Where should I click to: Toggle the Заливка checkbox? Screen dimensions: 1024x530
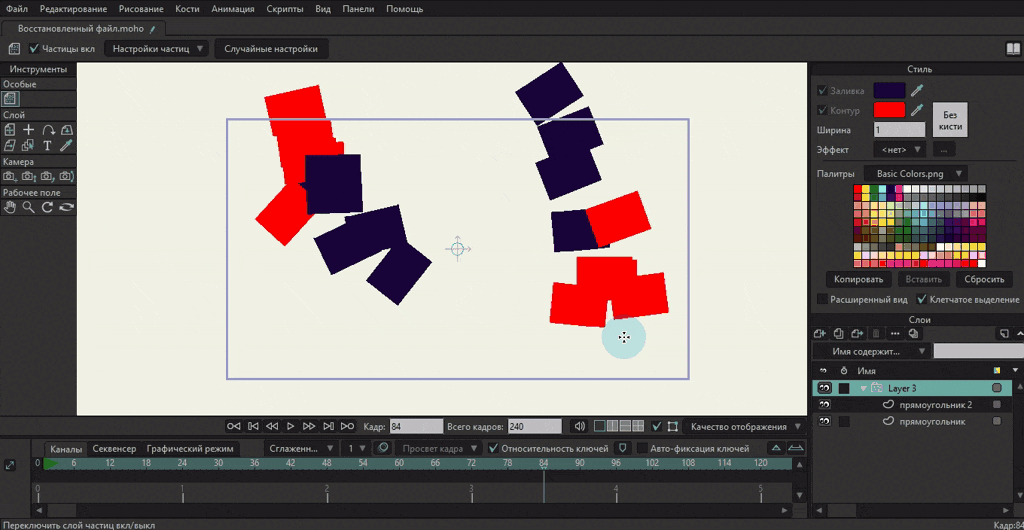coord(822,90)
